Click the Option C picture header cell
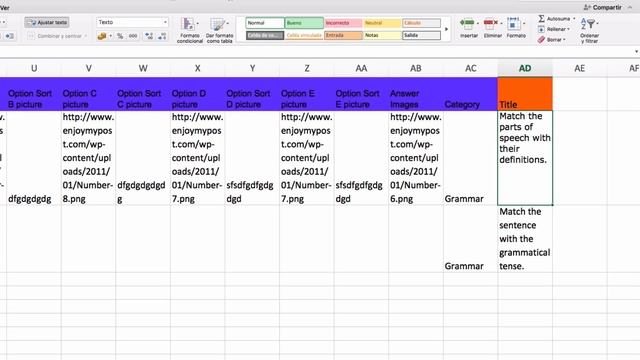 point(89,94)
